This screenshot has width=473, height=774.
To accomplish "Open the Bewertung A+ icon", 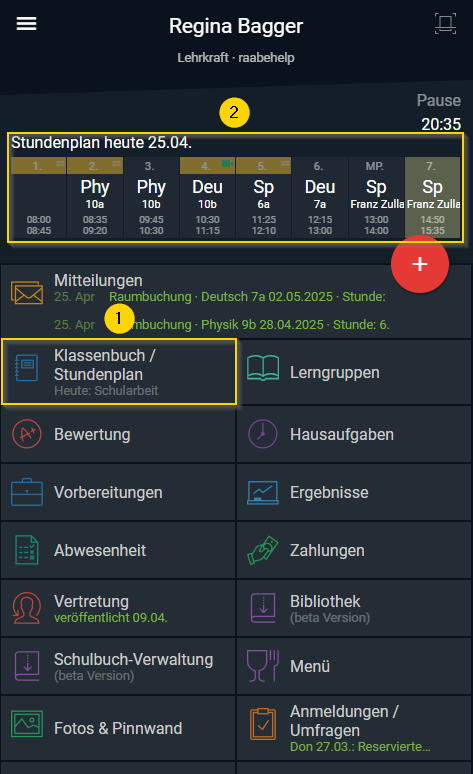I will (x=27, y=434).
